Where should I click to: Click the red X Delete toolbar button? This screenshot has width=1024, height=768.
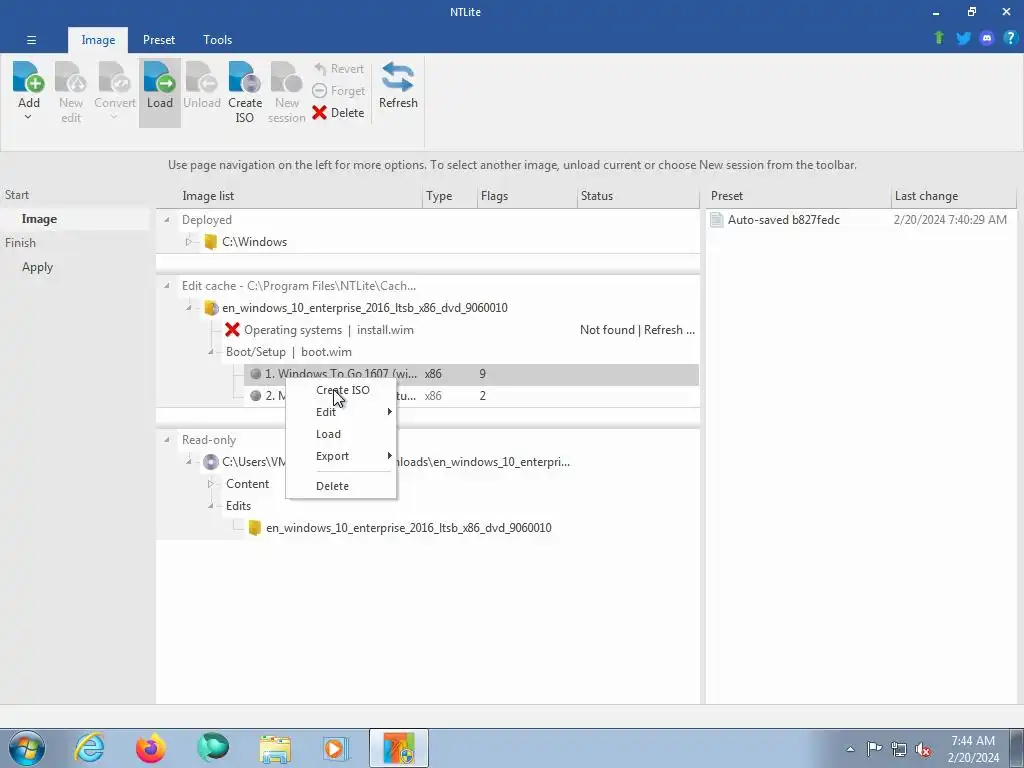click(338, 112)
